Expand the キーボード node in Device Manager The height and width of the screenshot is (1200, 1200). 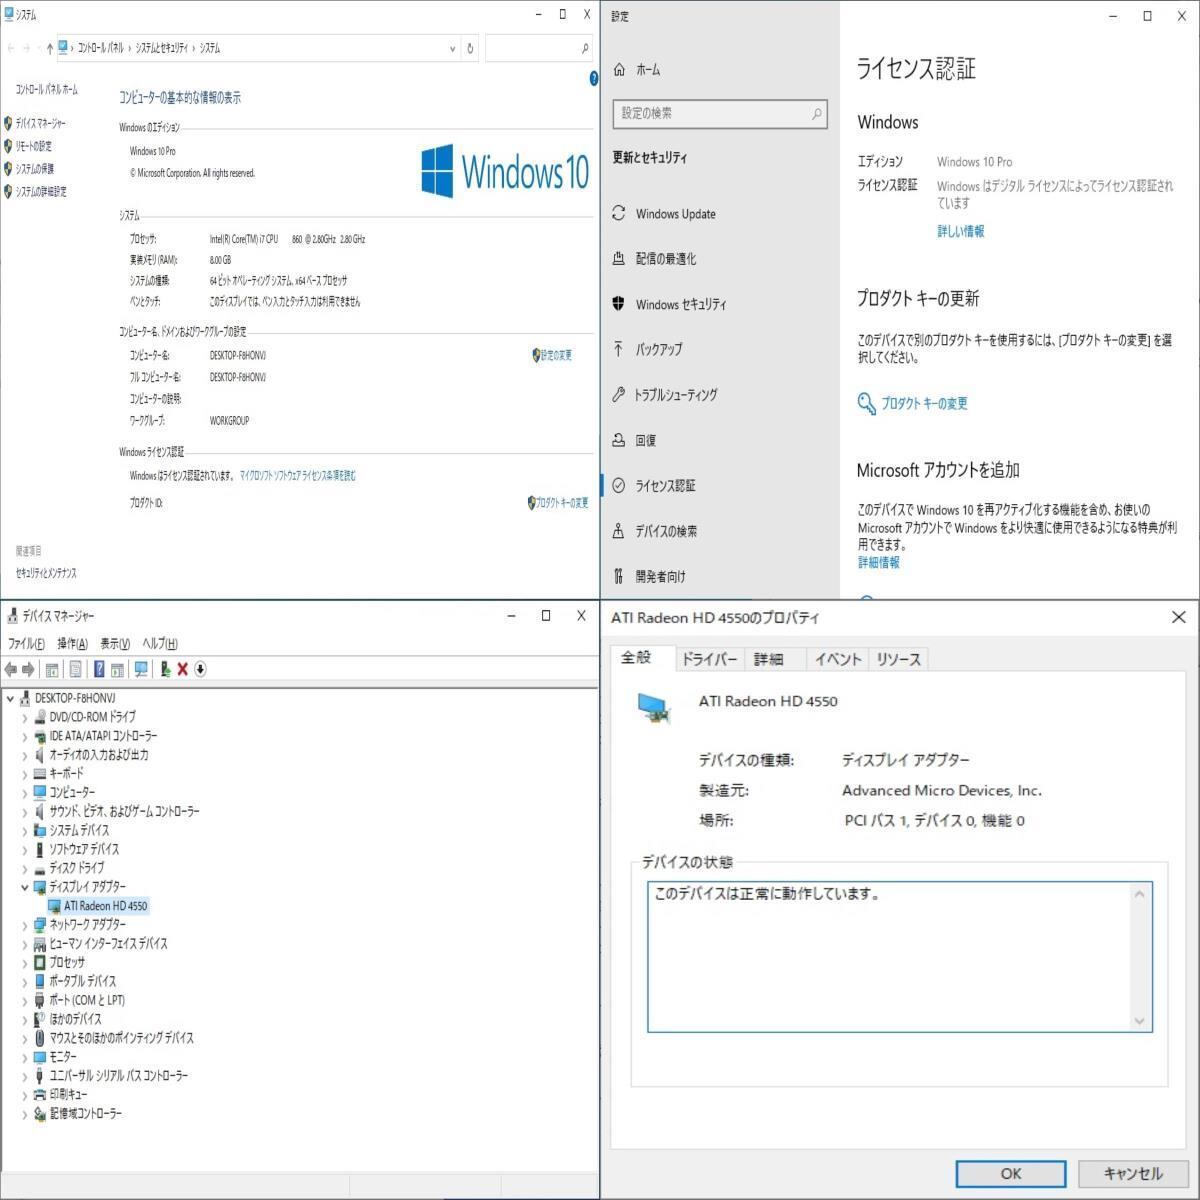coord(25,774)
